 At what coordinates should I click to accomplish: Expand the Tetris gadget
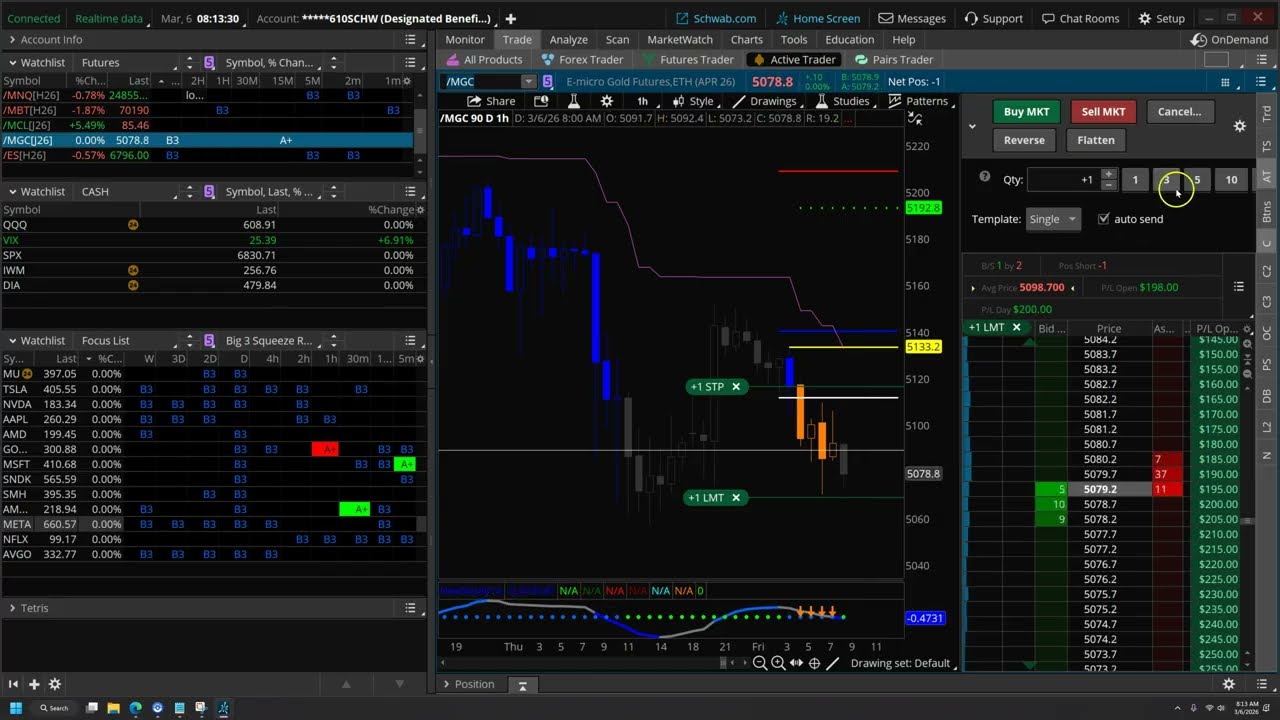[x=13, y=607]
